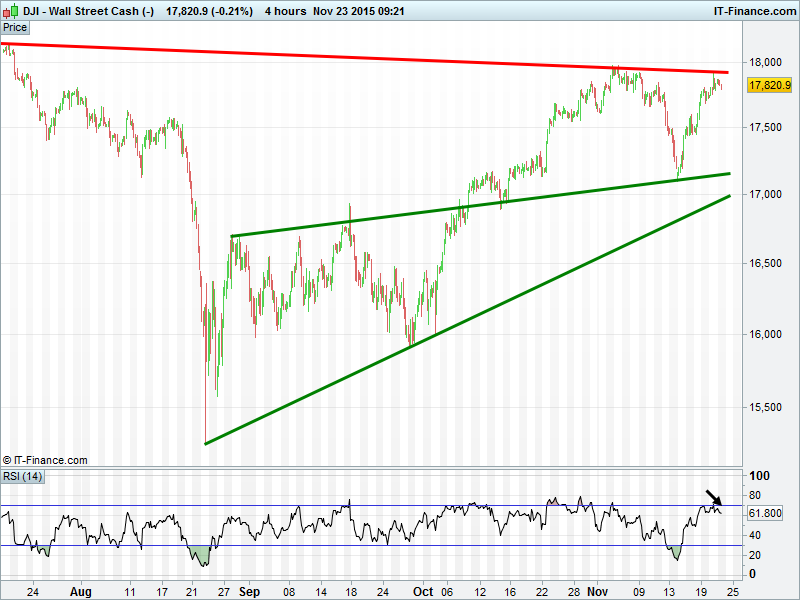800x600 pixels.
Task: Click the 25 date label on time axis
Action: 733,592
